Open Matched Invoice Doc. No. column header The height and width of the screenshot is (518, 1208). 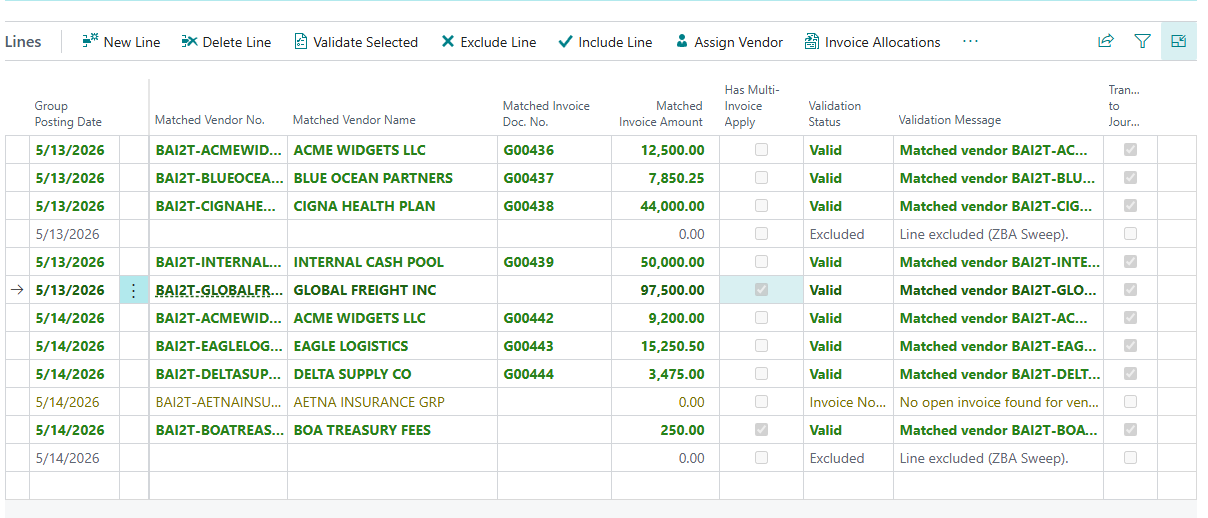pyautogui.click(x=546, y=114)
